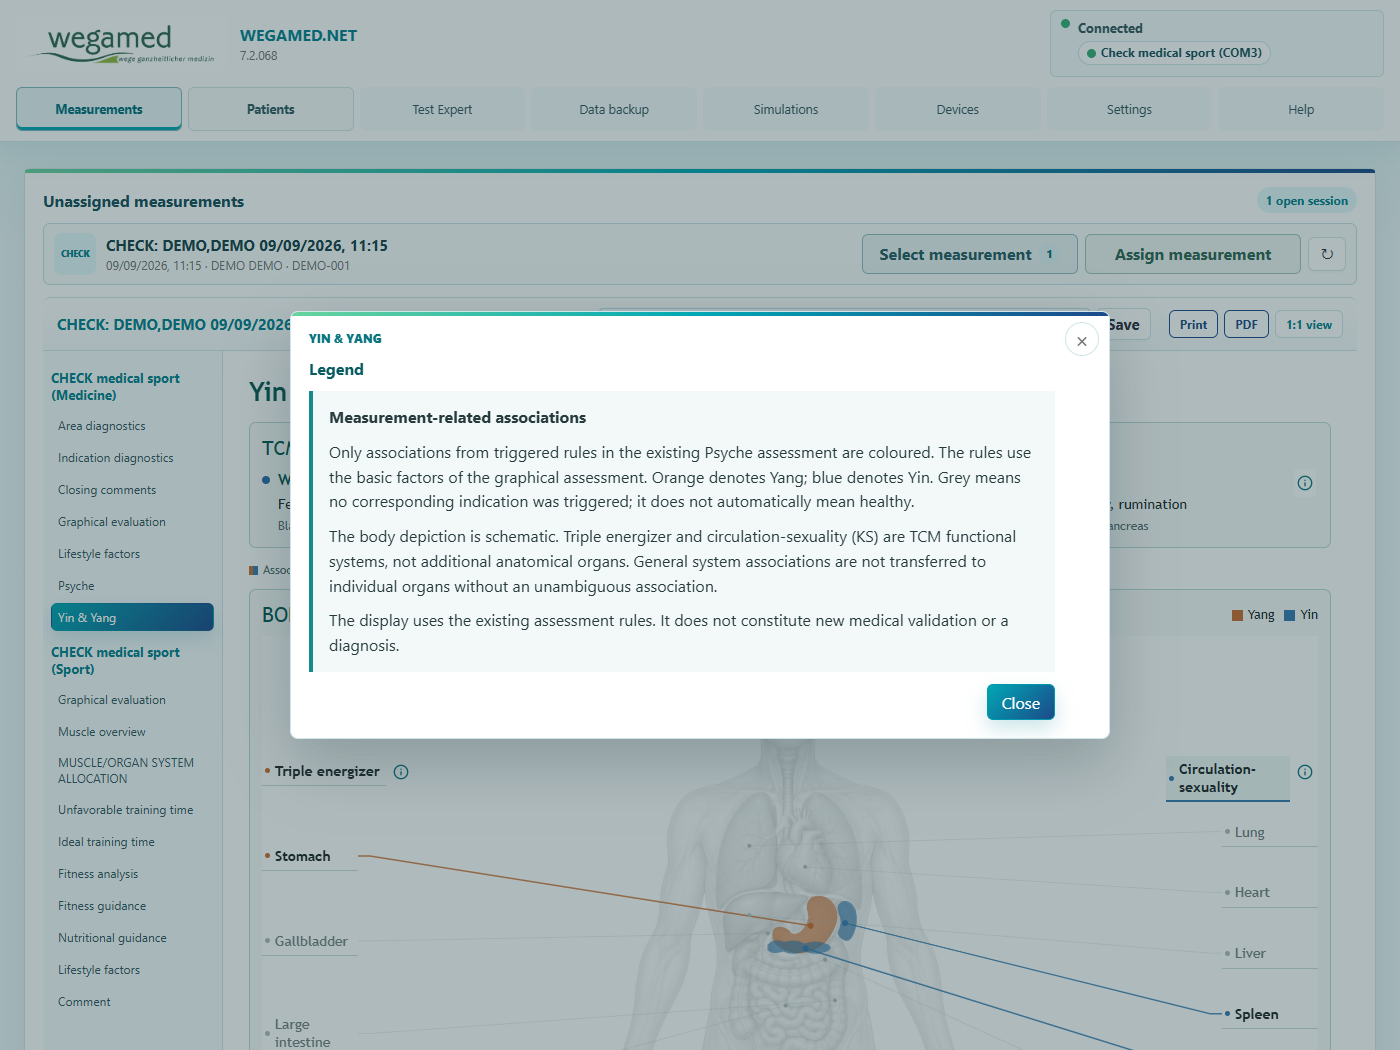Open Area diagnostics in the sidebar
The width and height of the screenshot is (1400, 1050).
132,426
